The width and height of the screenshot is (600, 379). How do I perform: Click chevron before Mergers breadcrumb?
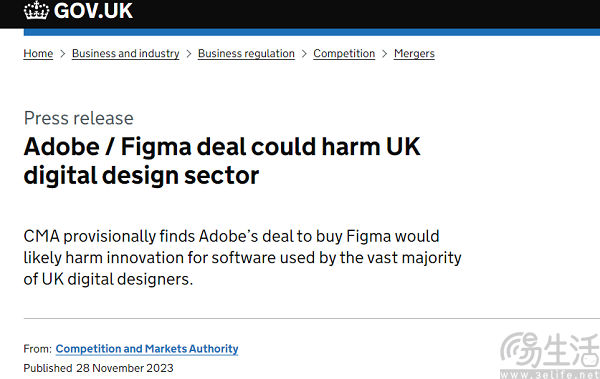[385, 54]
